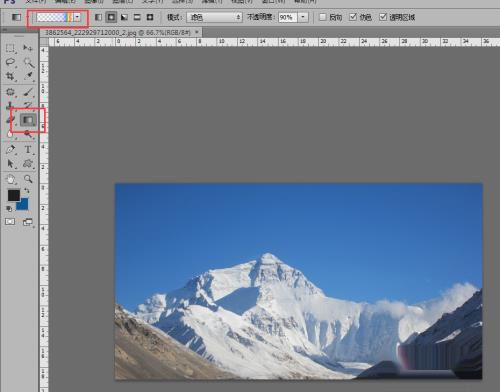
Task: Toggle the 透明区域 transparency checkbox
Action: click(x=383, y=17)
